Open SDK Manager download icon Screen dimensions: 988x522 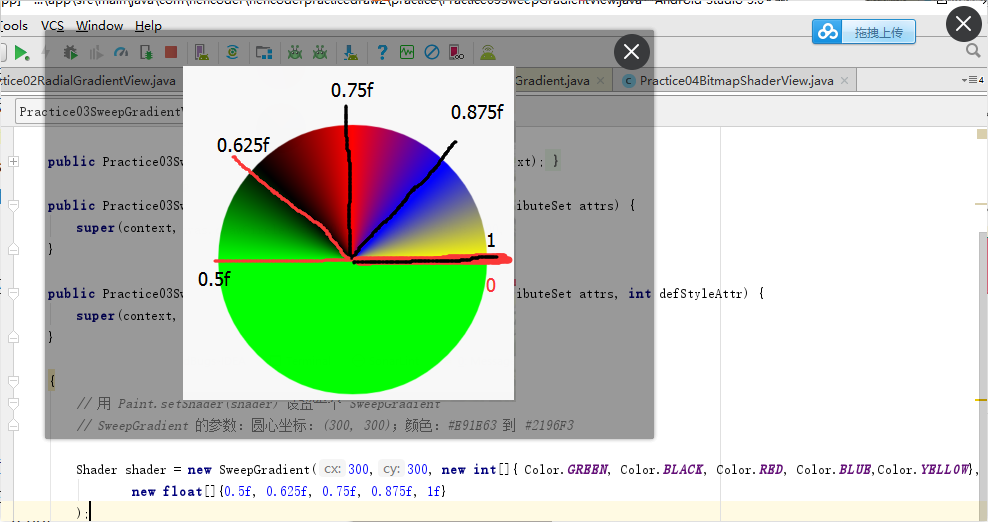click(351, 53)
